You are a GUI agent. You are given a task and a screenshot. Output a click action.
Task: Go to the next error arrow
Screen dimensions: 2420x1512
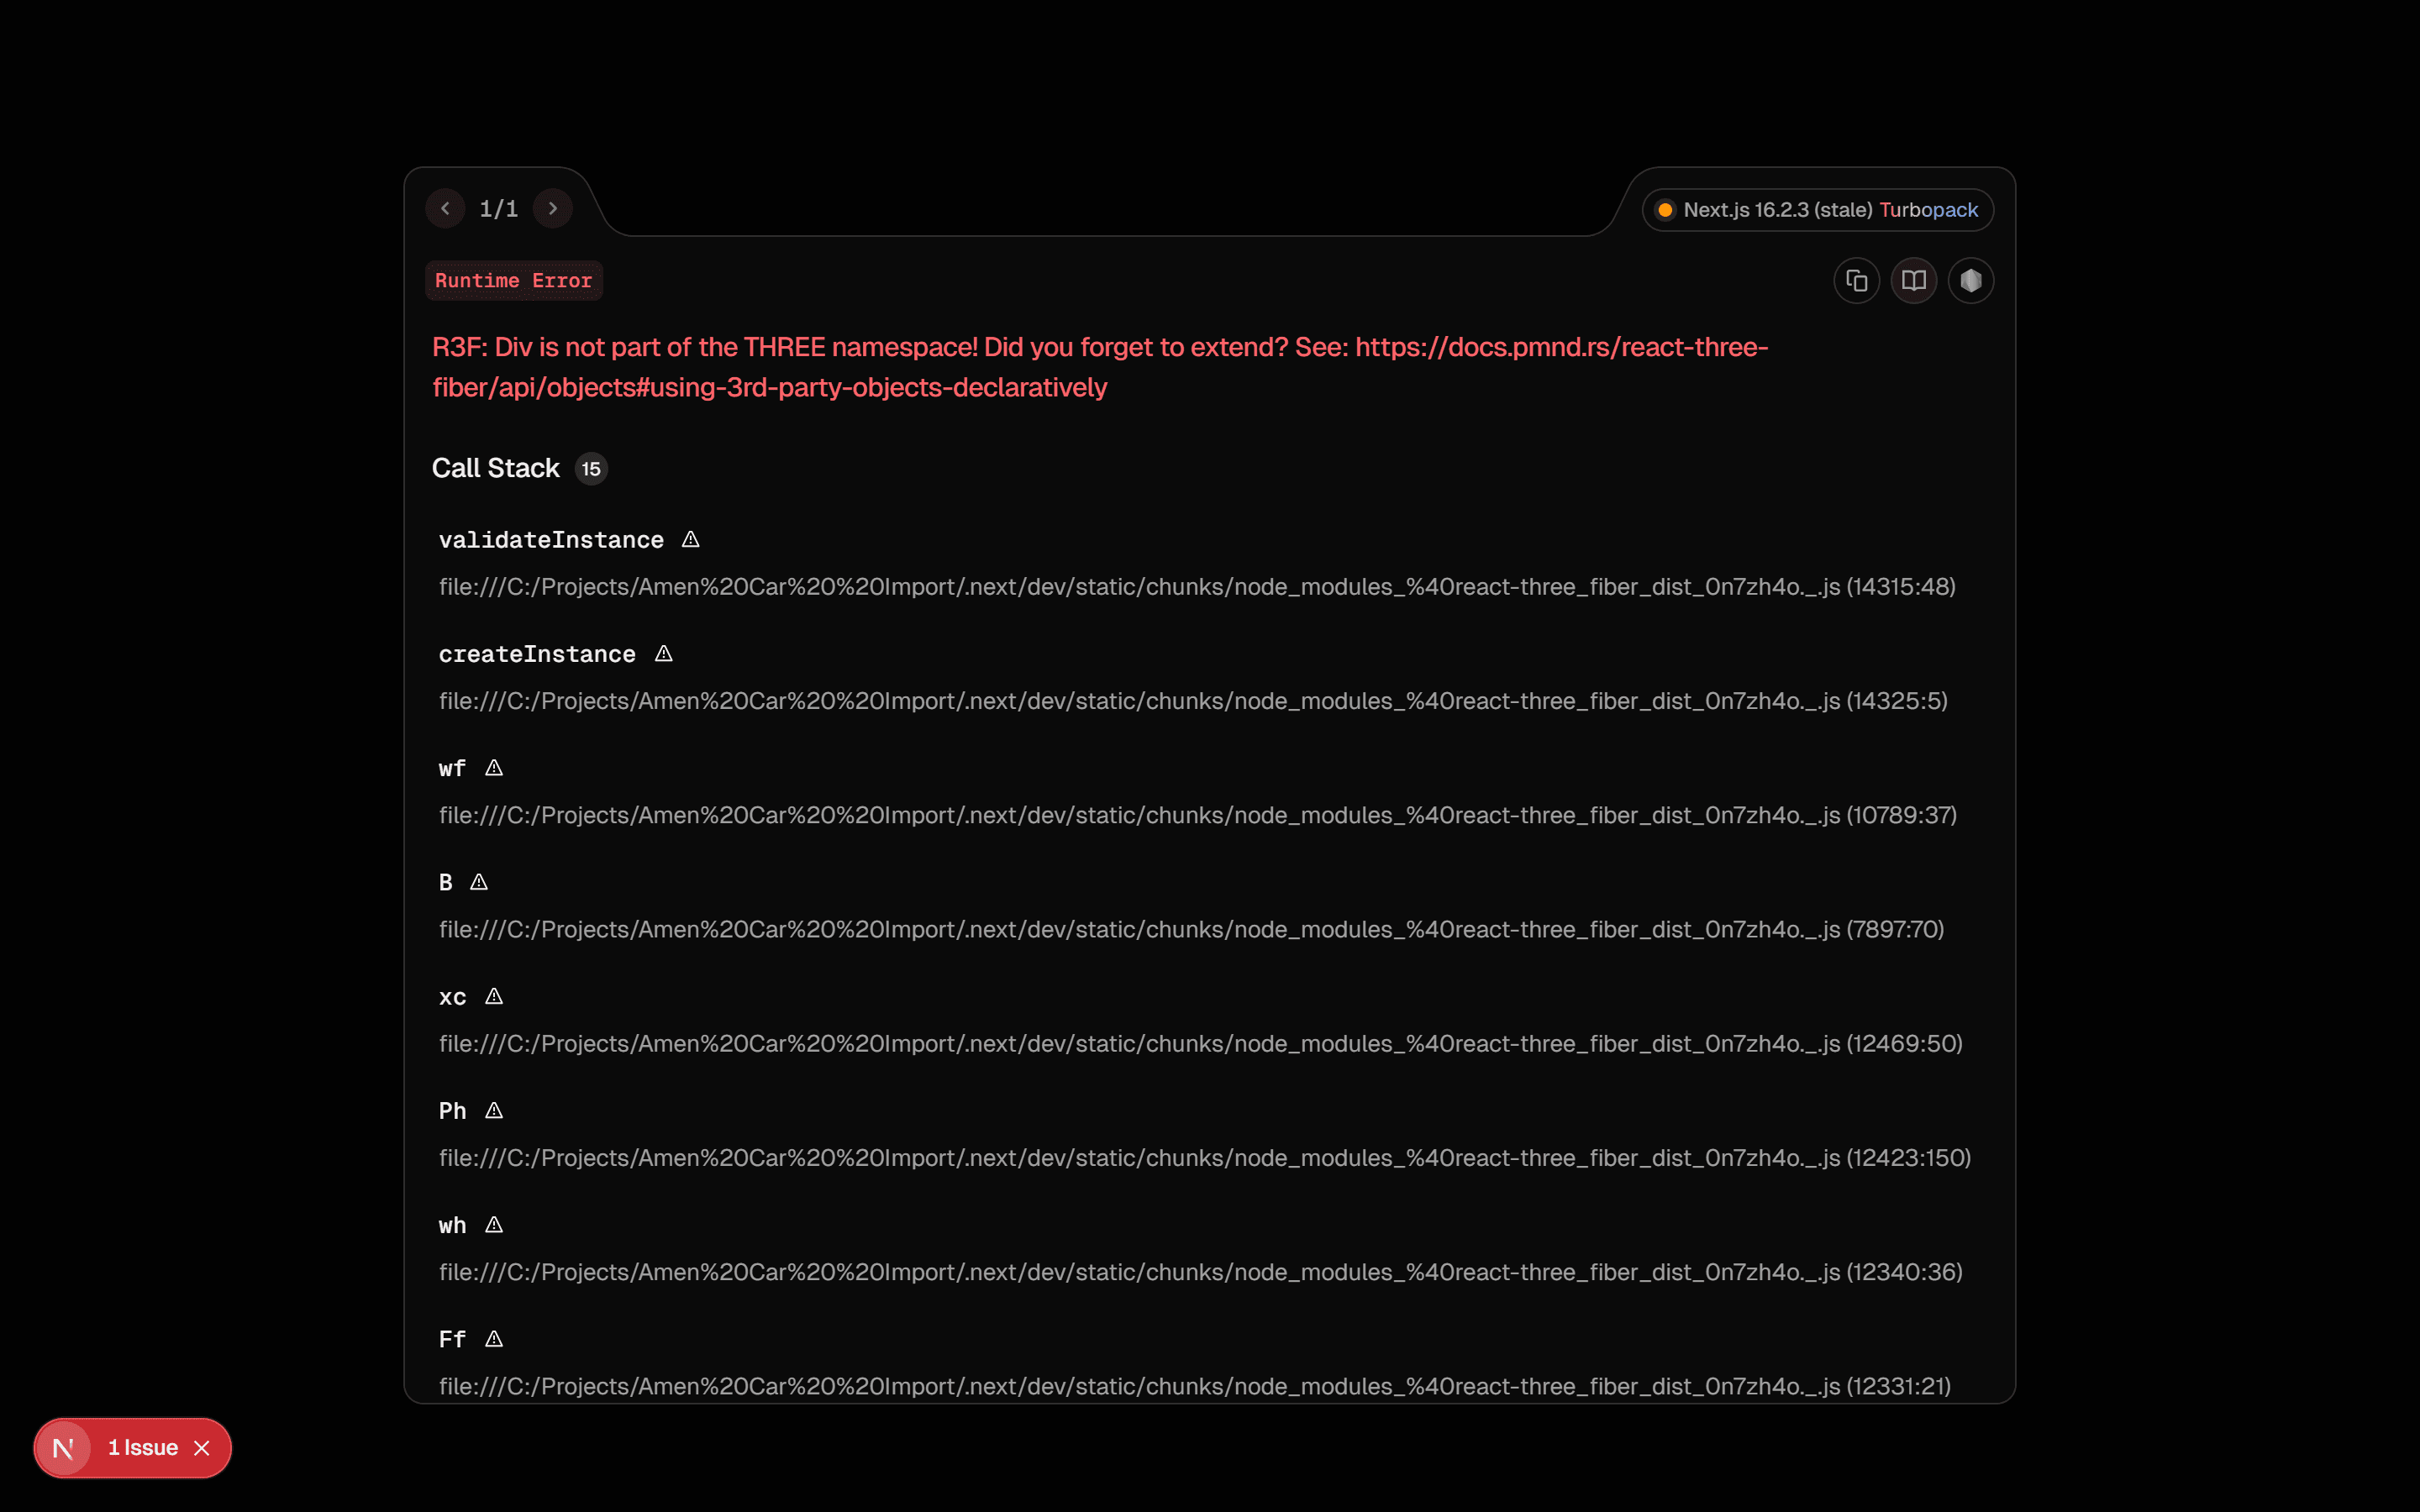point(552,208)
